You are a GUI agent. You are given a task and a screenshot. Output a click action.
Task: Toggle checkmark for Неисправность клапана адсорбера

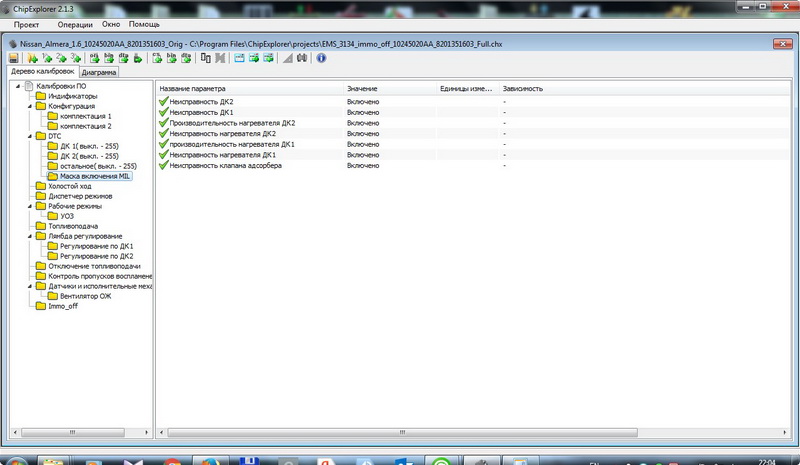163,166
